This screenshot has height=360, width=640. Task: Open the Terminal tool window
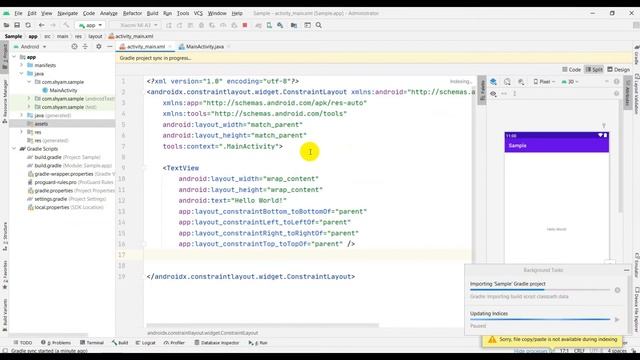92,343
